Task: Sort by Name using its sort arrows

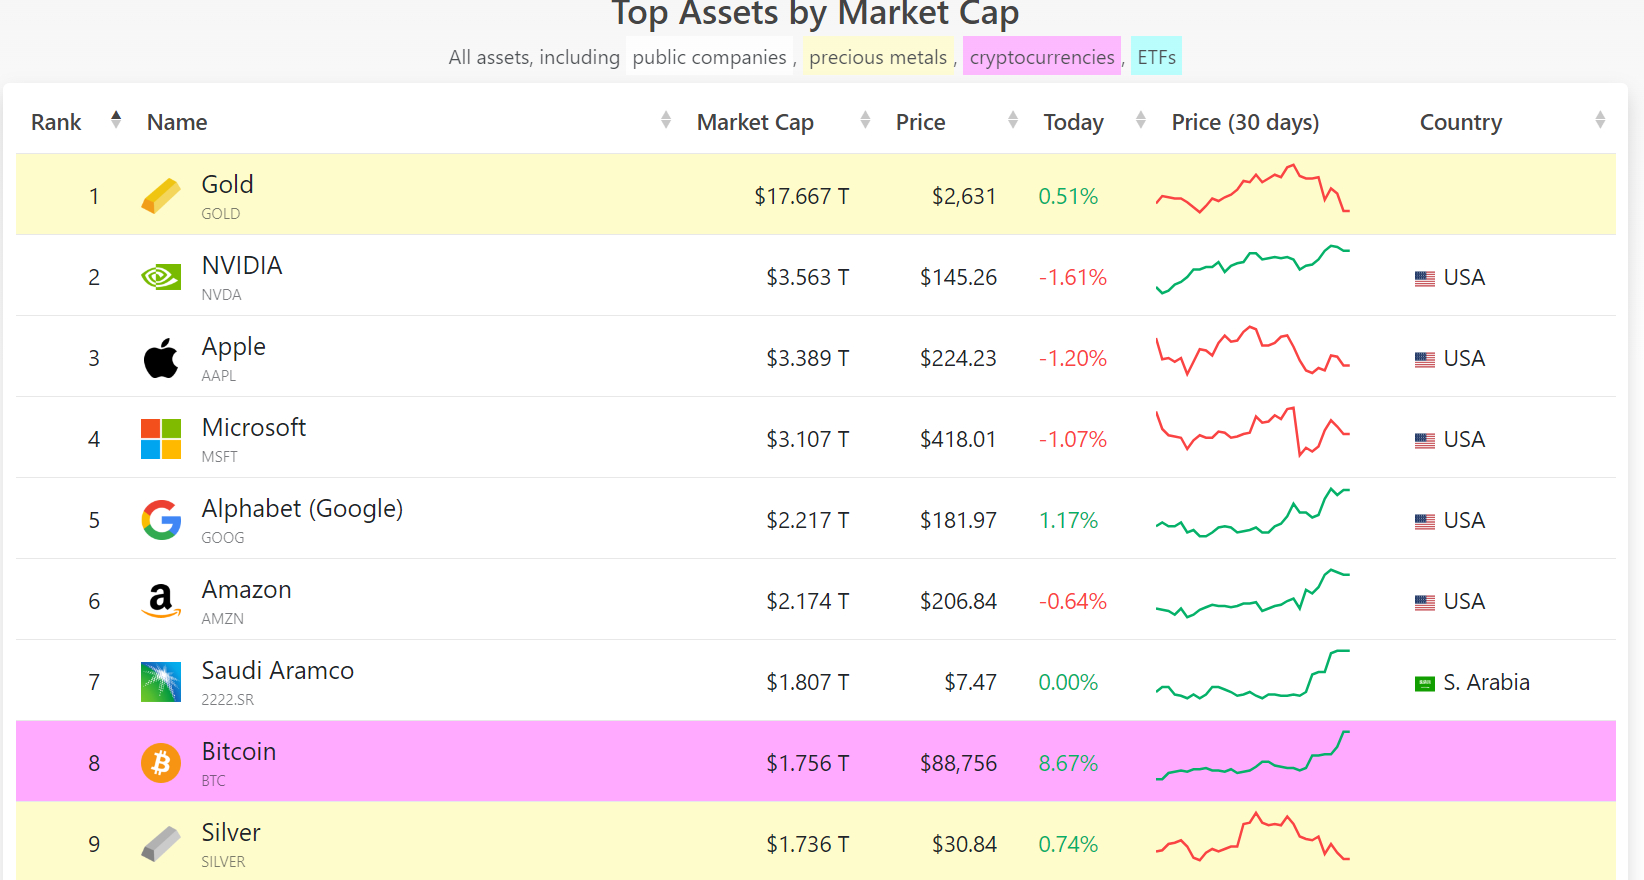Action: click(x=666, y=120)
